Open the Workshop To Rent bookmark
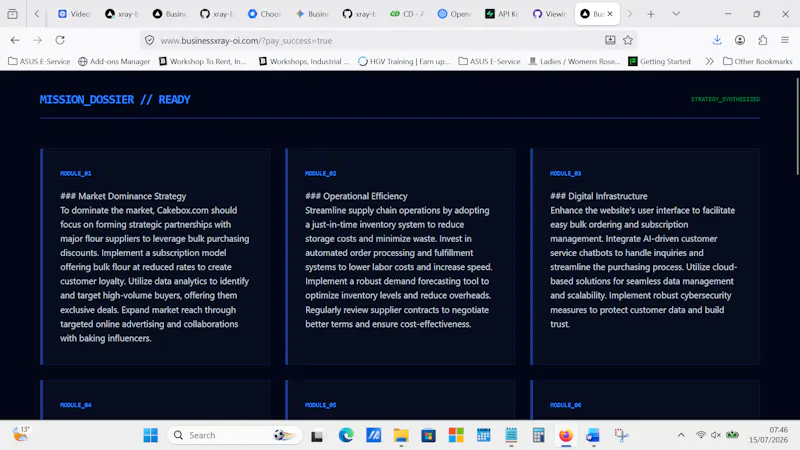The image size is (800, 450). [x=203, y=61]
